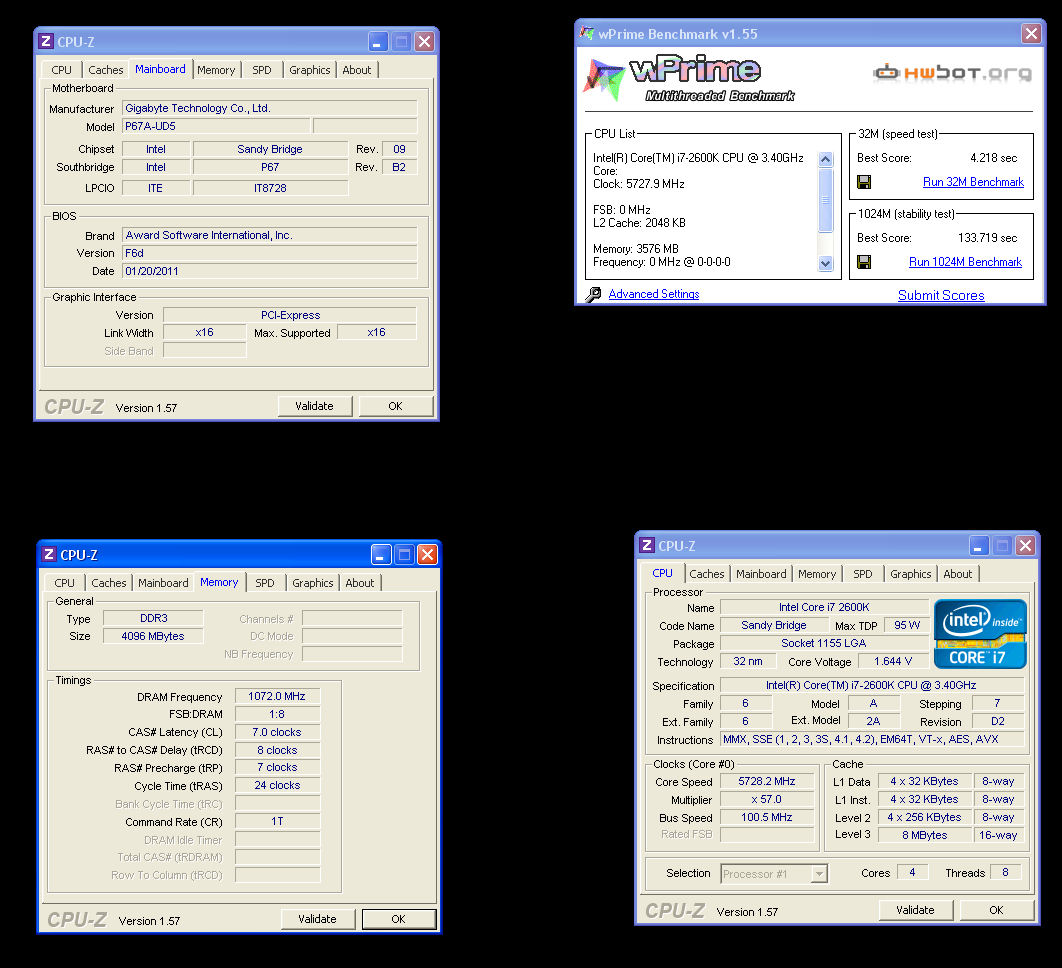The height and width of the screenshot is (968, 1062).
Task: Click the Intel Core i7 inside badge
Action: [980, 634]
